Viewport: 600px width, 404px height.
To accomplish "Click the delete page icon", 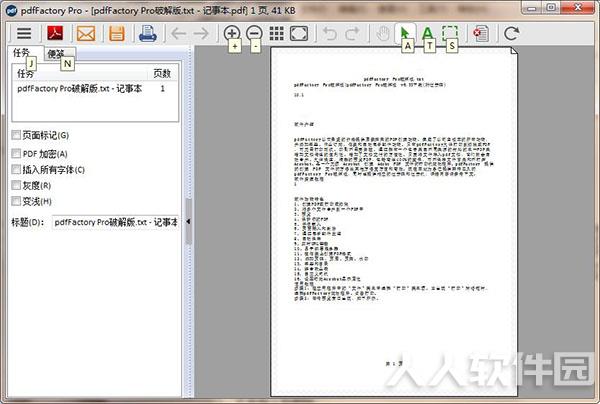I will pyautogui.click(x=481, y=34).
